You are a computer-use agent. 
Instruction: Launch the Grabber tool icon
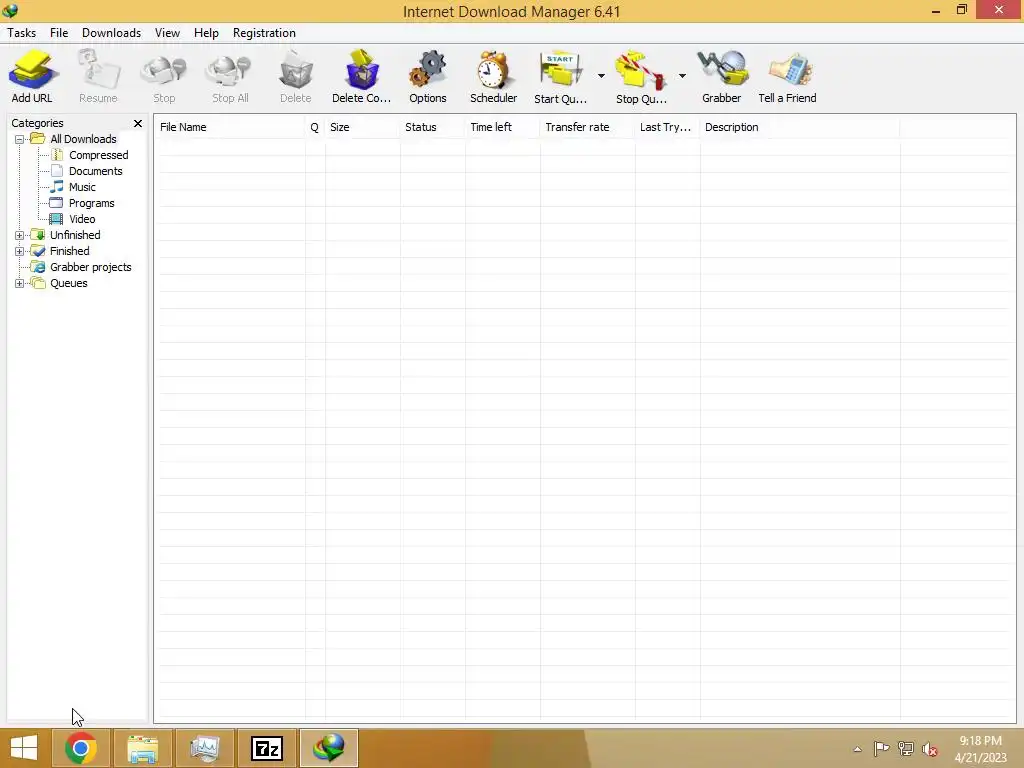pyautogui.click(x=721, y=76)
